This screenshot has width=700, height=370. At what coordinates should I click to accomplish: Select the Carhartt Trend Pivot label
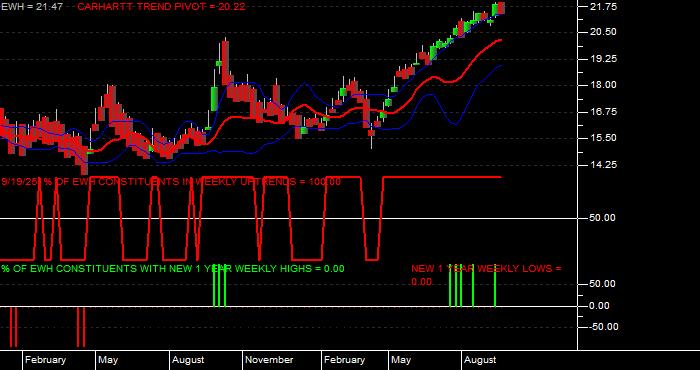[161, 6]
